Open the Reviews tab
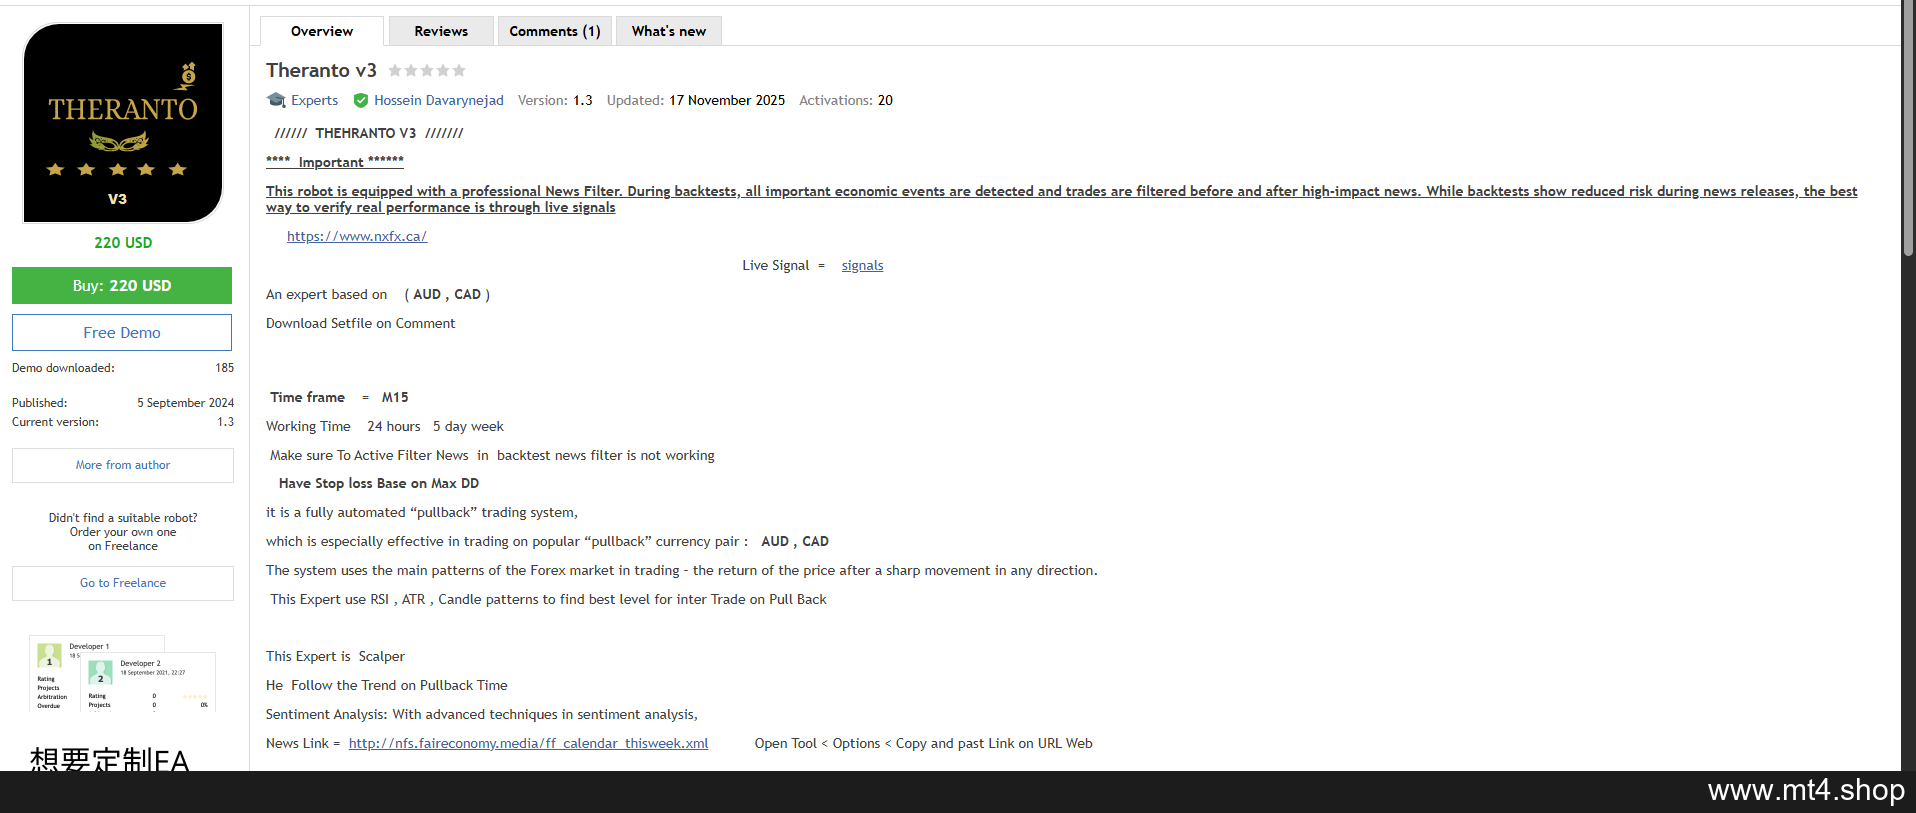The height and width of the screenshot is (813, 1916). pos(441,31)
